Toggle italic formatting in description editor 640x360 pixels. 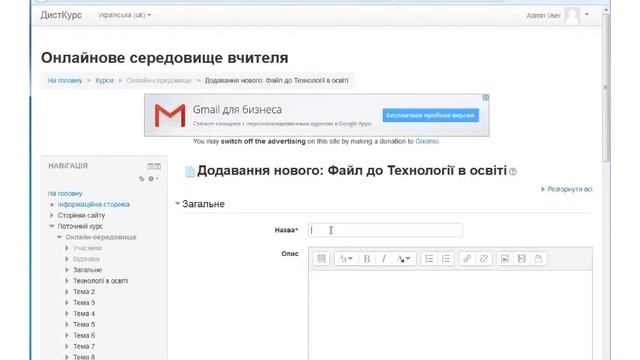click(x=383, y=258)
